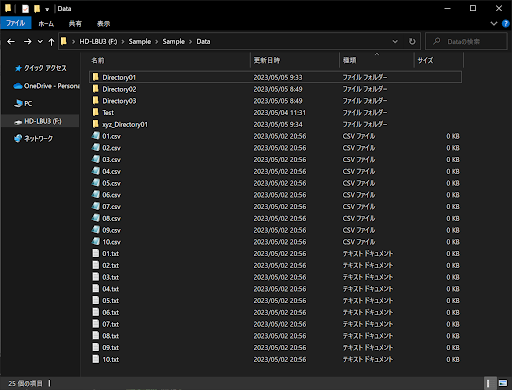The image size is (512, 390).
Task: Select 04.txt file name
Action: (111, 289)
